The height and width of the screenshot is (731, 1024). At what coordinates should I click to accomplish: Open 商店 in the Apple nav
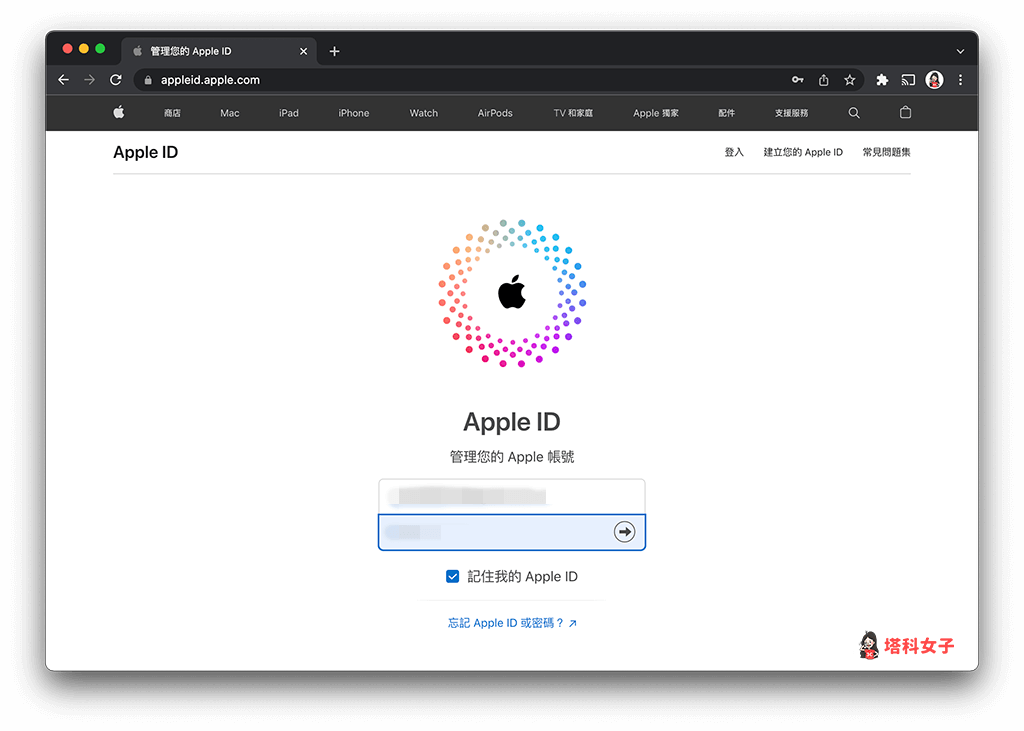(x=172, y=113)
